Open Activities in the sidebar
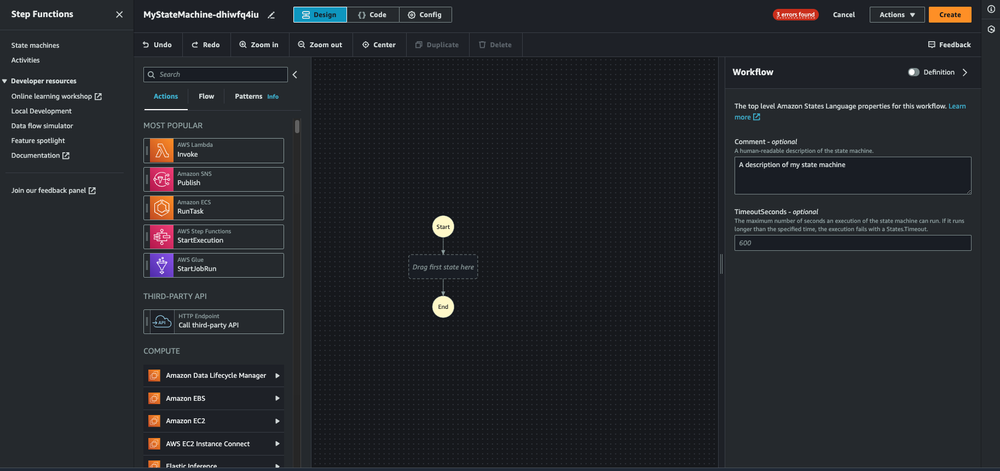Image resolution: width=1000 pixels, height=471 pixels. [26, 60]
